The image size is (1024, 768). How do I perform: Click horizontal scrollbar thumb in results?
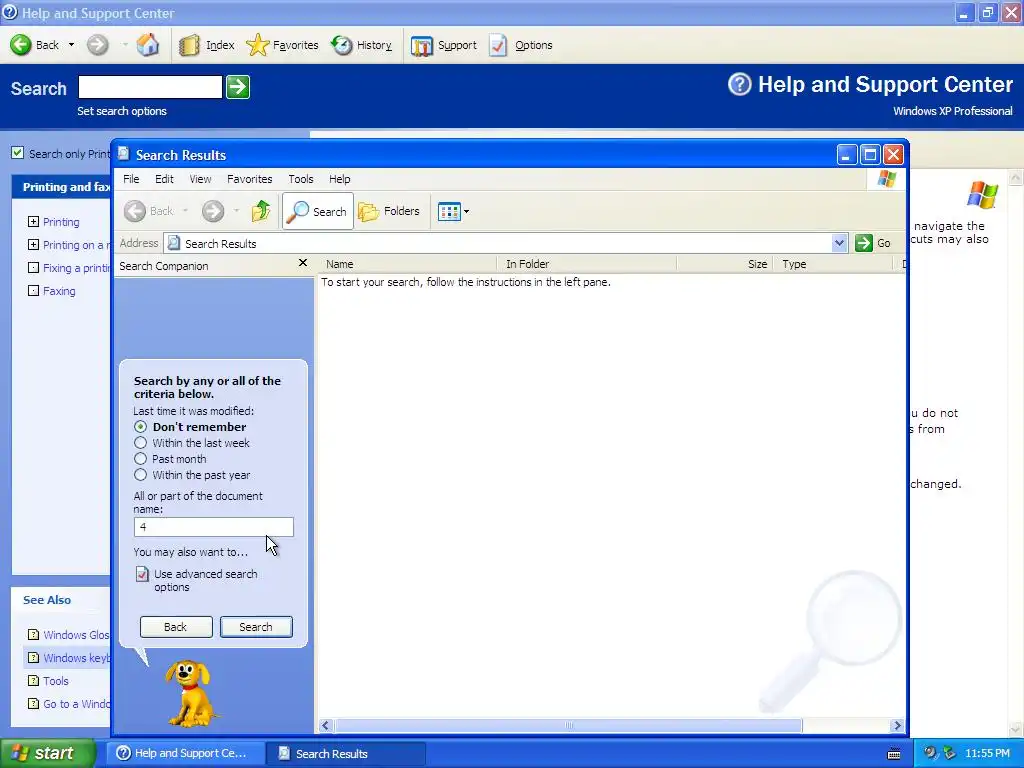tap(568, 726)
